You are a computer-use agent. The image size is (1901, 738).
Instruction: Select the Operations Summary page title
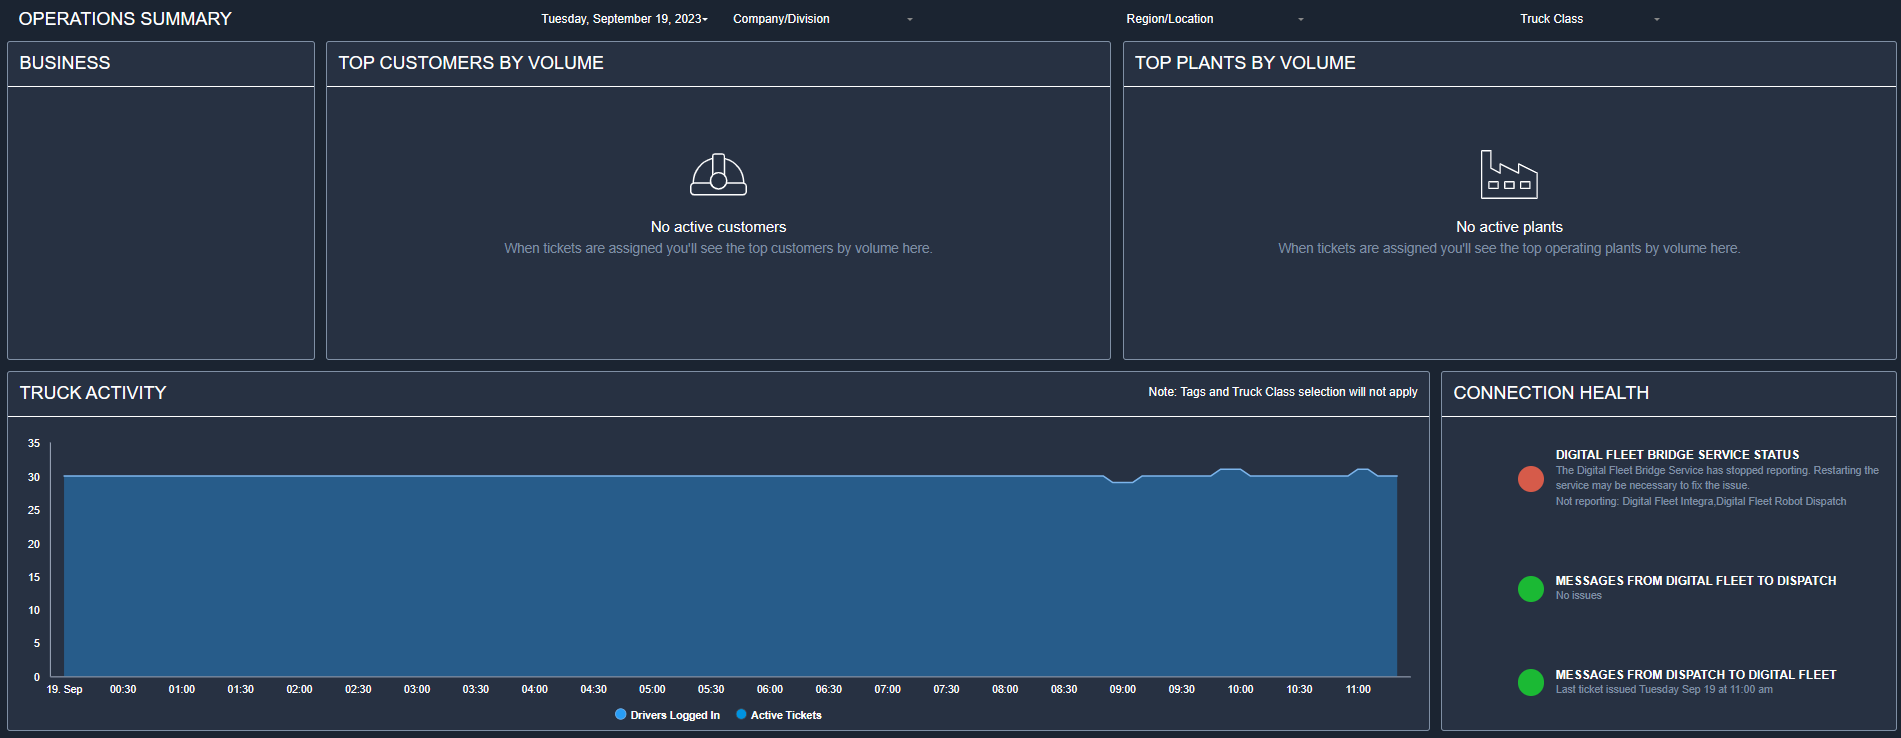pos(125,19)
